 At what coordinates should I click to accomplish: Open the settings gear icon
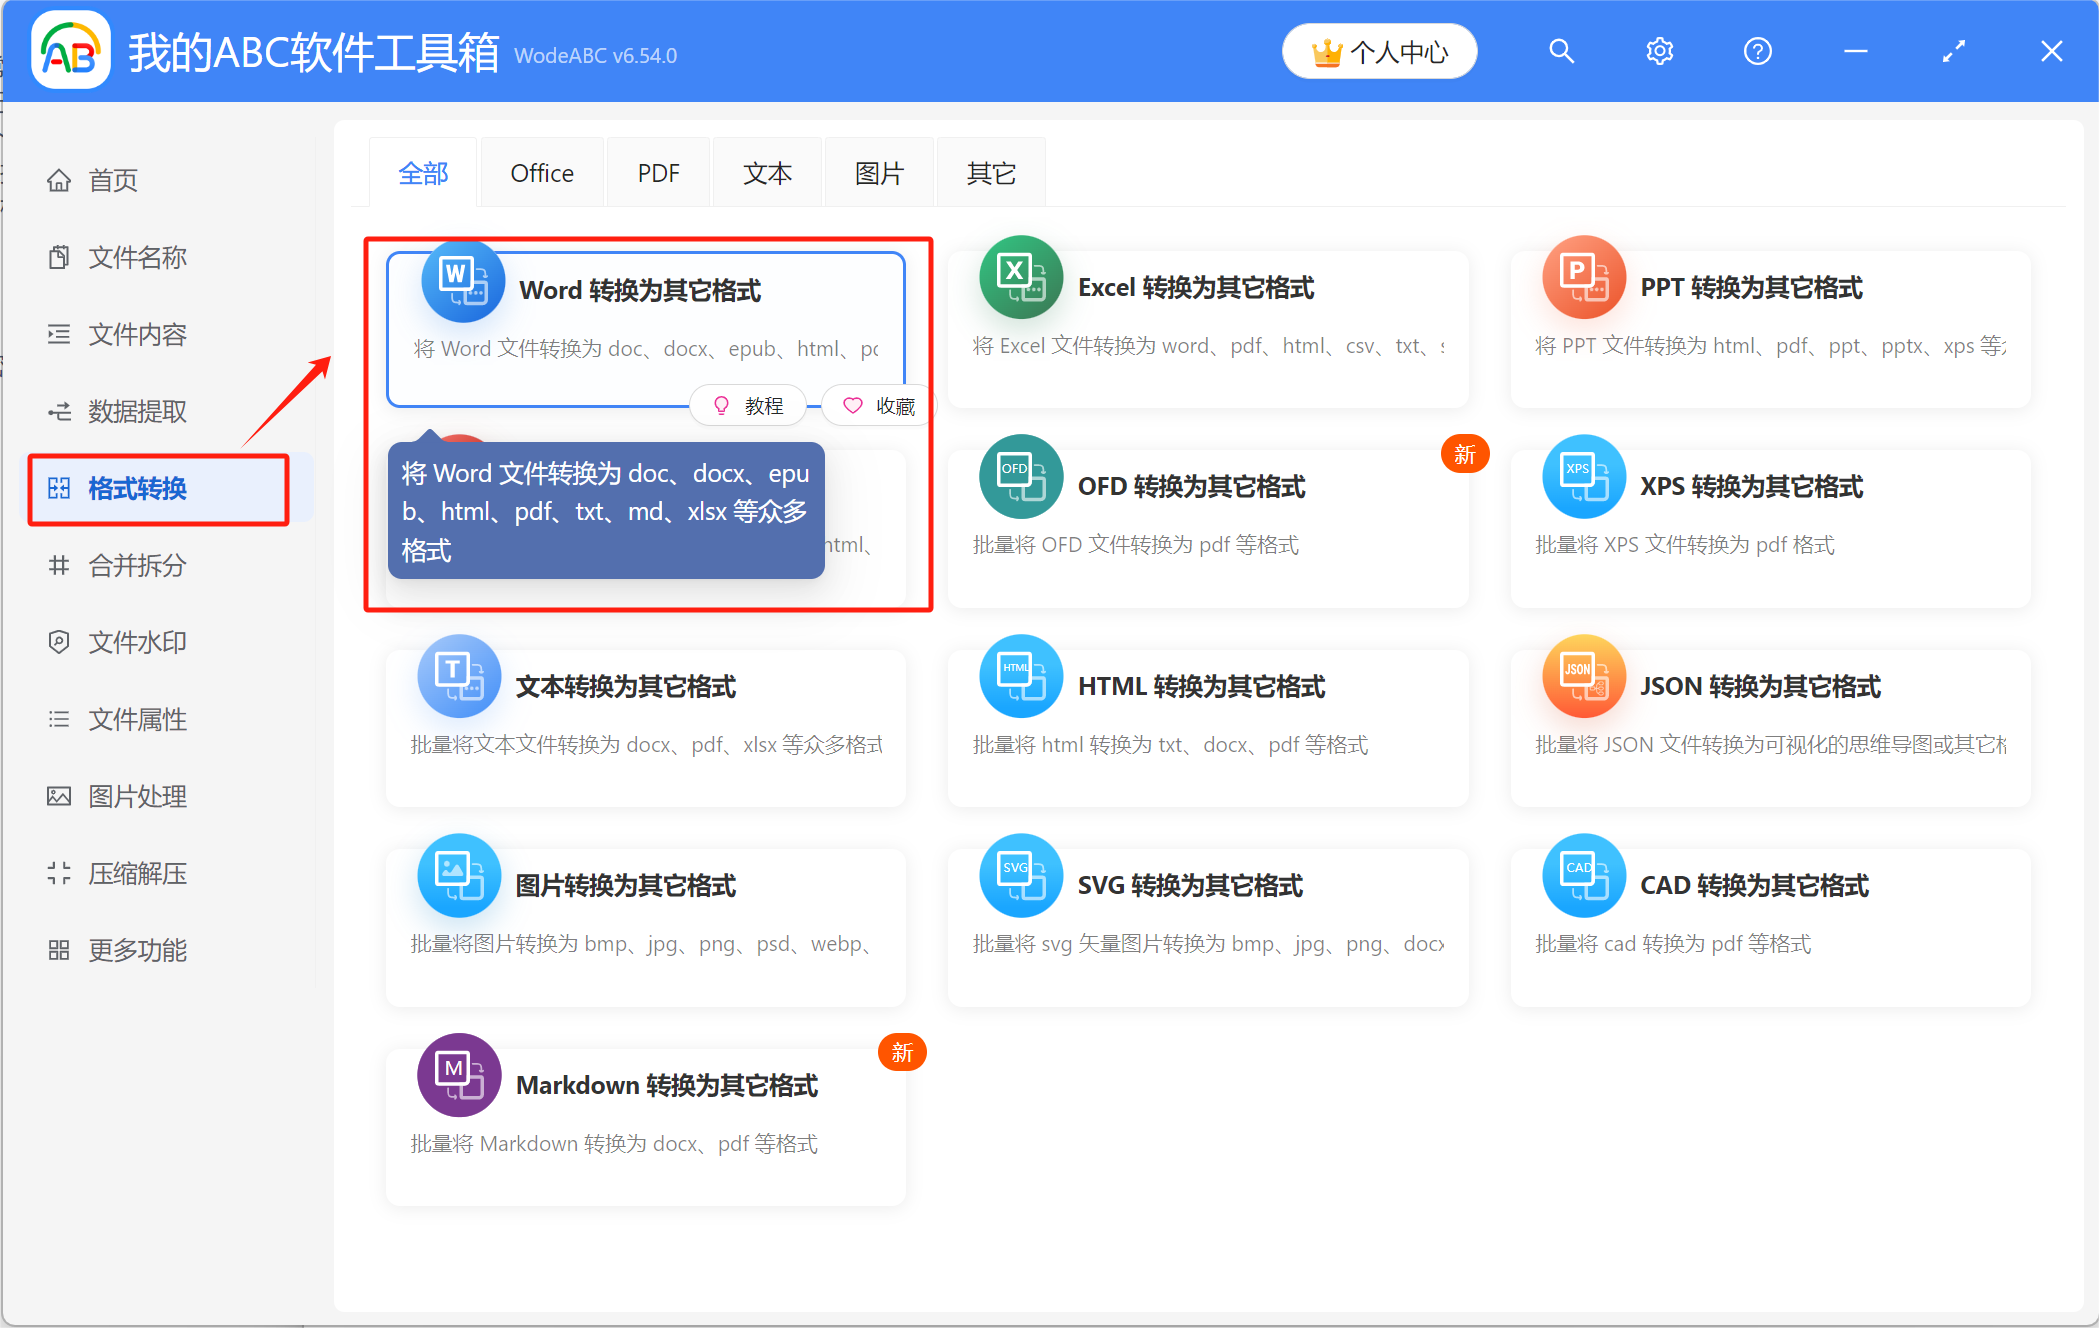tap(1659, 51)
